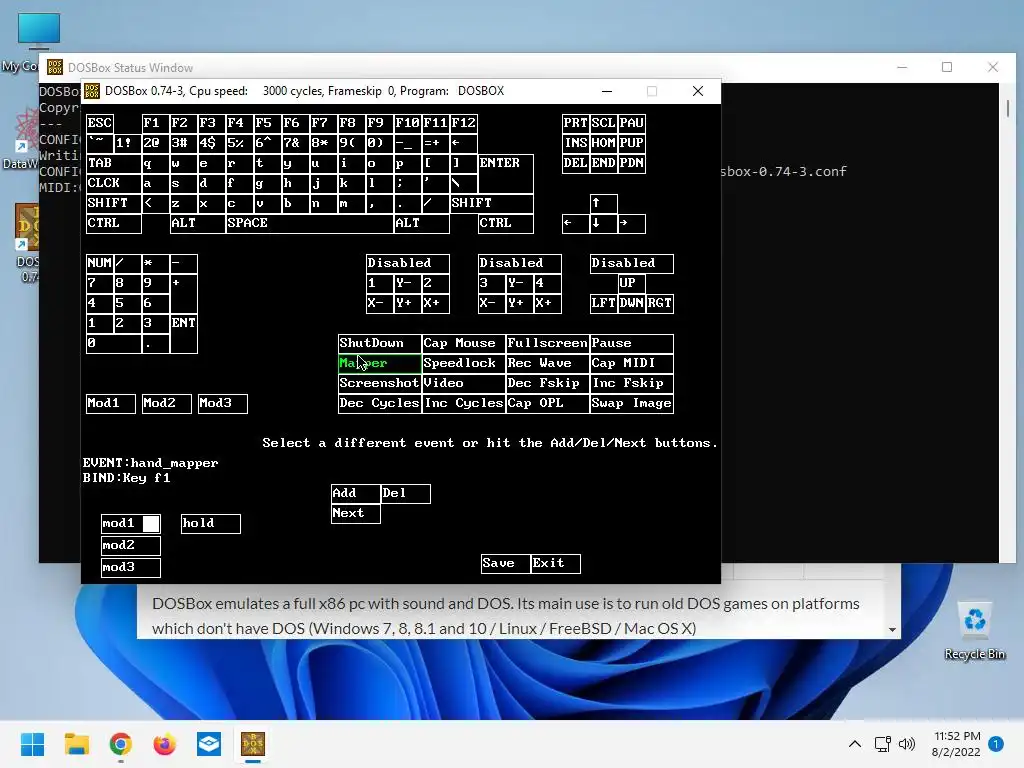This screenshot has height=768, width=1024.
Task: Select the Cap Mouse event
Action: [x=464, y=344]
